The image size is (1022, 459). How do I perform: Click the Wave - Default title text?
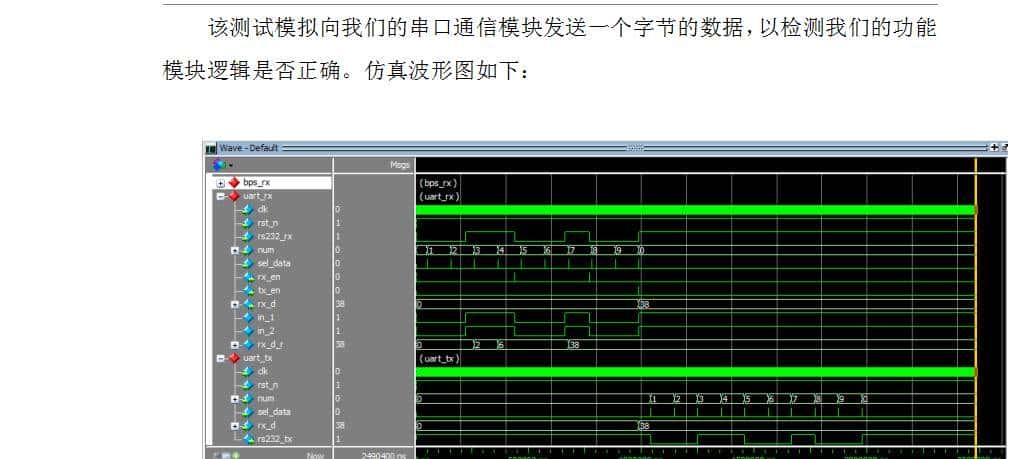coord(249,149)
